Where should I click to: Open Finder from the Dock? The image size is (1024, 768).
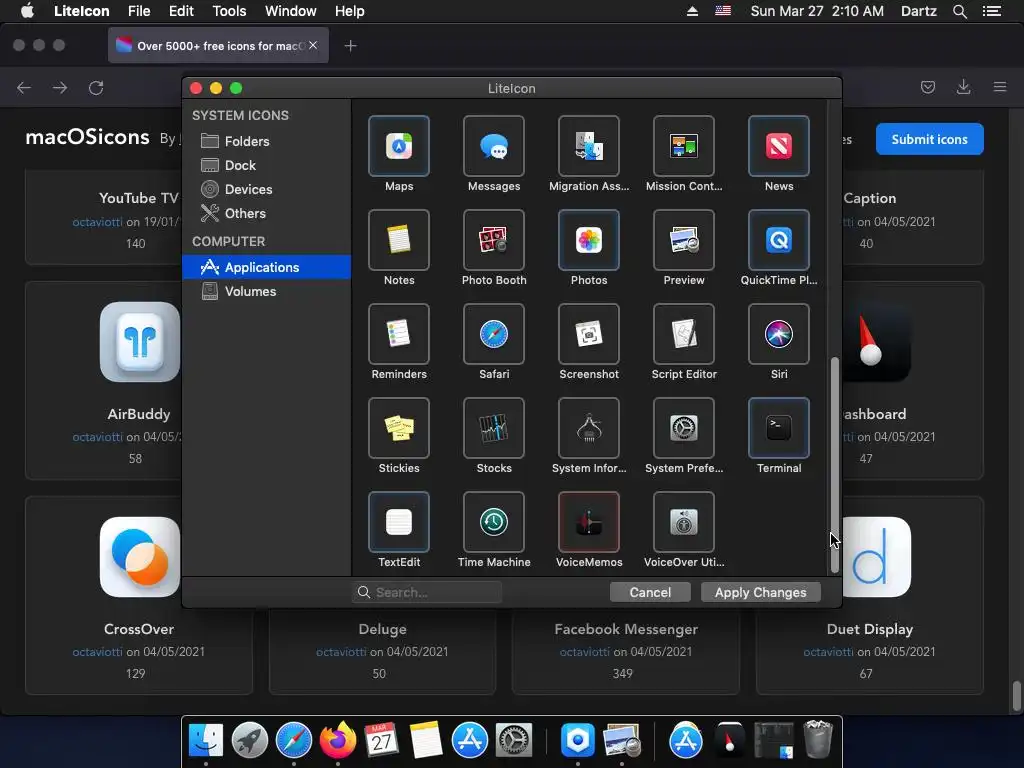pyautogui.click(x=206, y=740)
